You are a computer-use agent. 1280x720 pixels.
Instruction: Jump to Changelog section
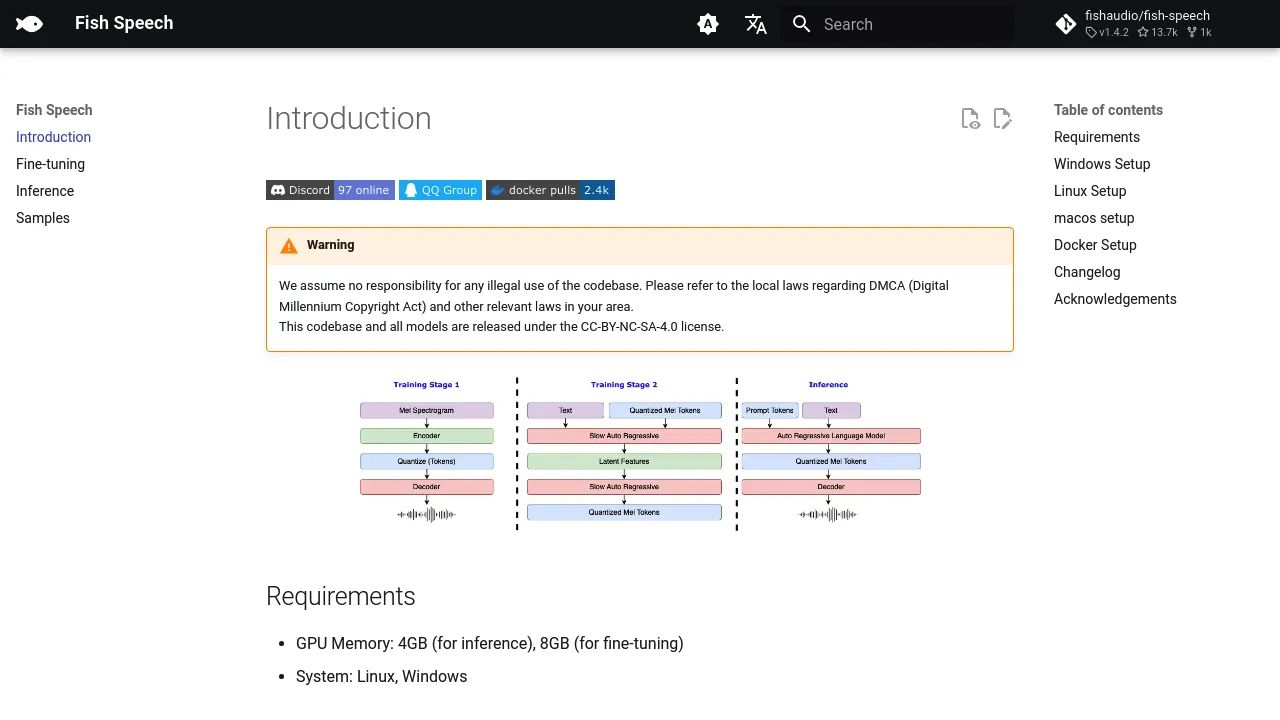coord(1087,272)
